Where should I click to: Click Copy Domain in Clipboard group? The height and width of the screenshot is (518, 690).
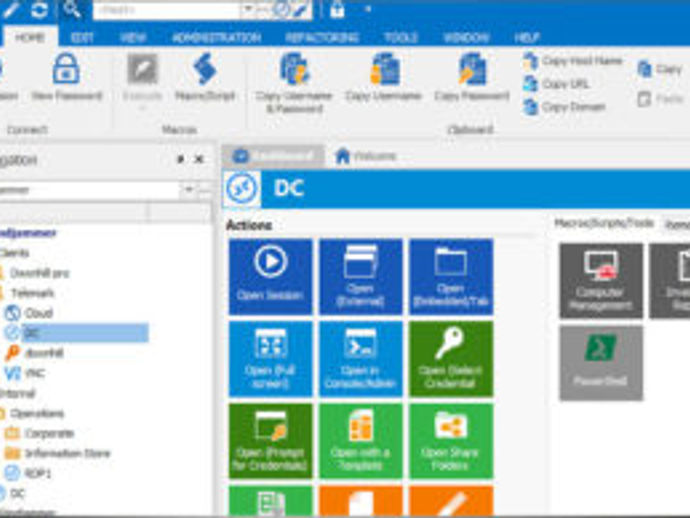coord(565,107)
